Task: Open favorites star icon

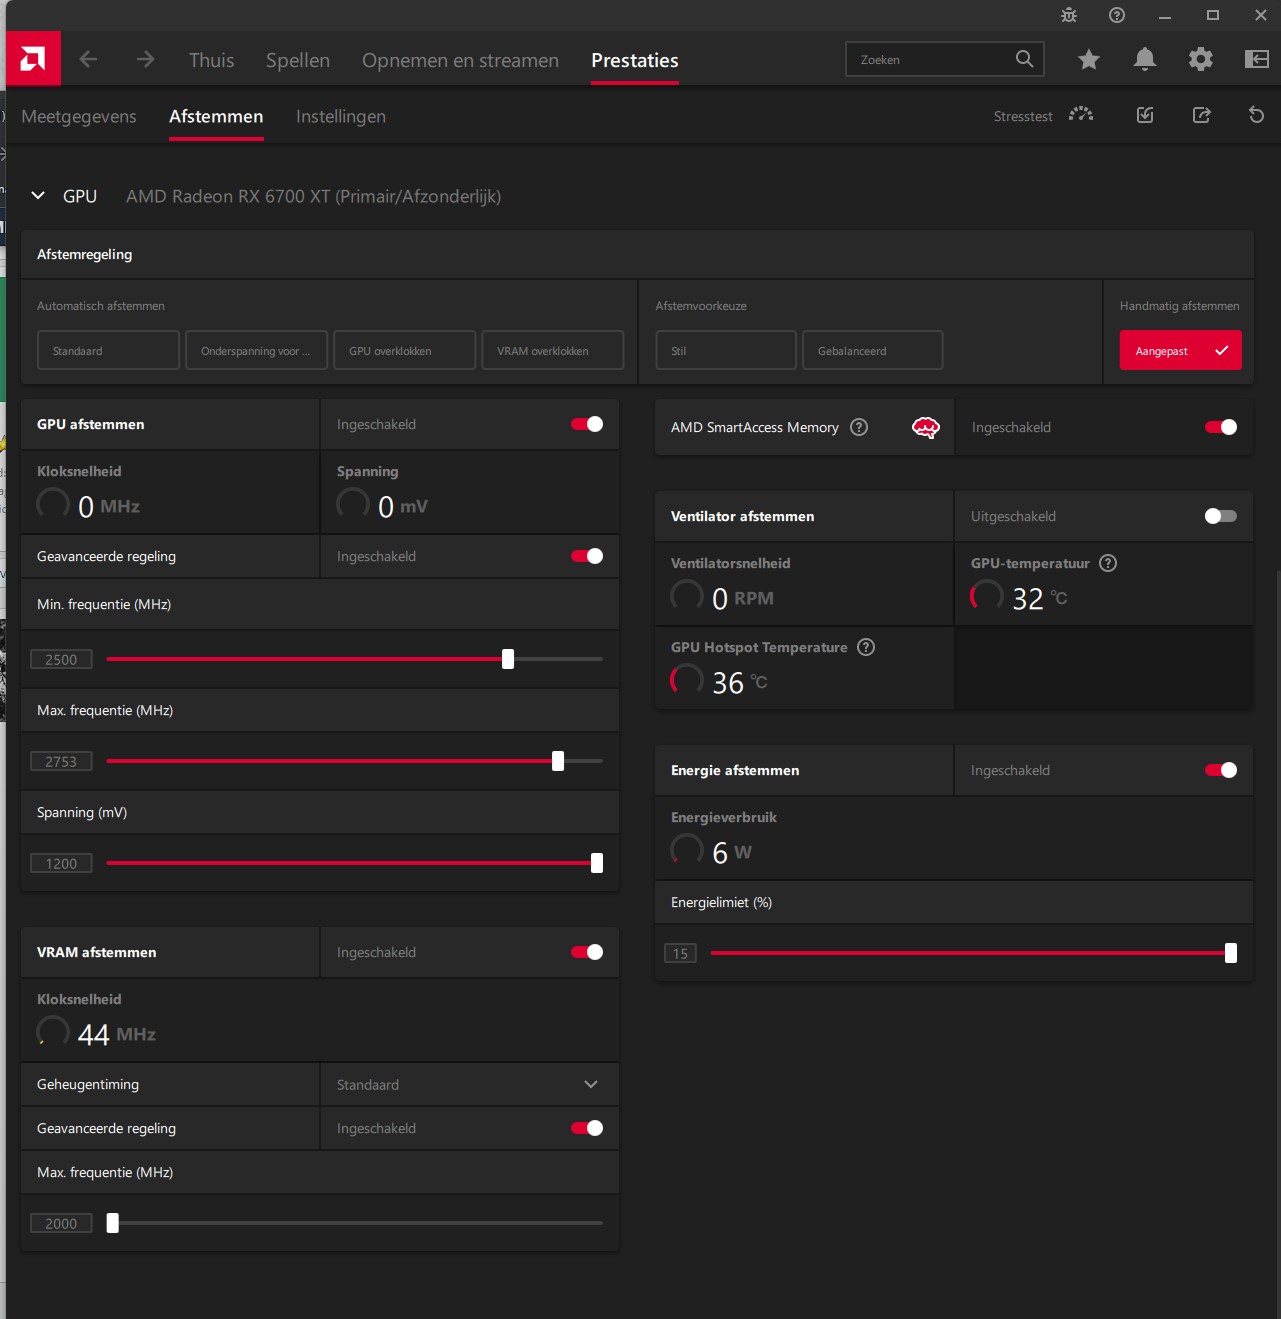Action: 1089,60
